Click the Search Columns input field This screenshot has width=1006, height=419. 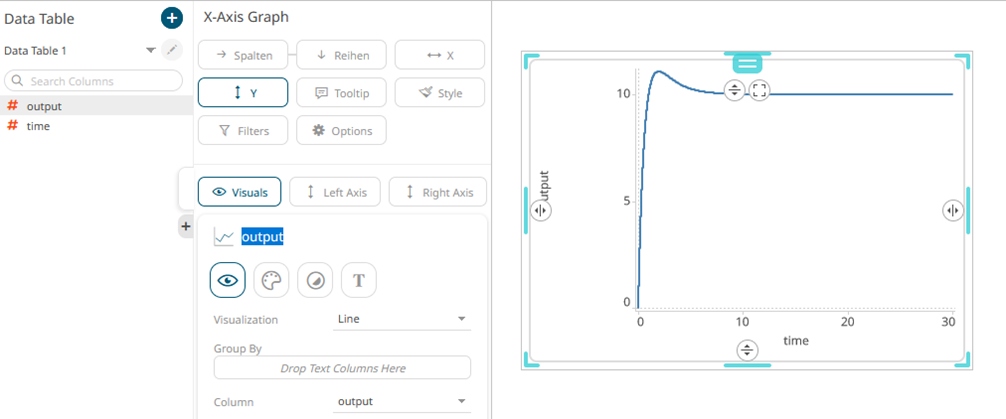94,81
